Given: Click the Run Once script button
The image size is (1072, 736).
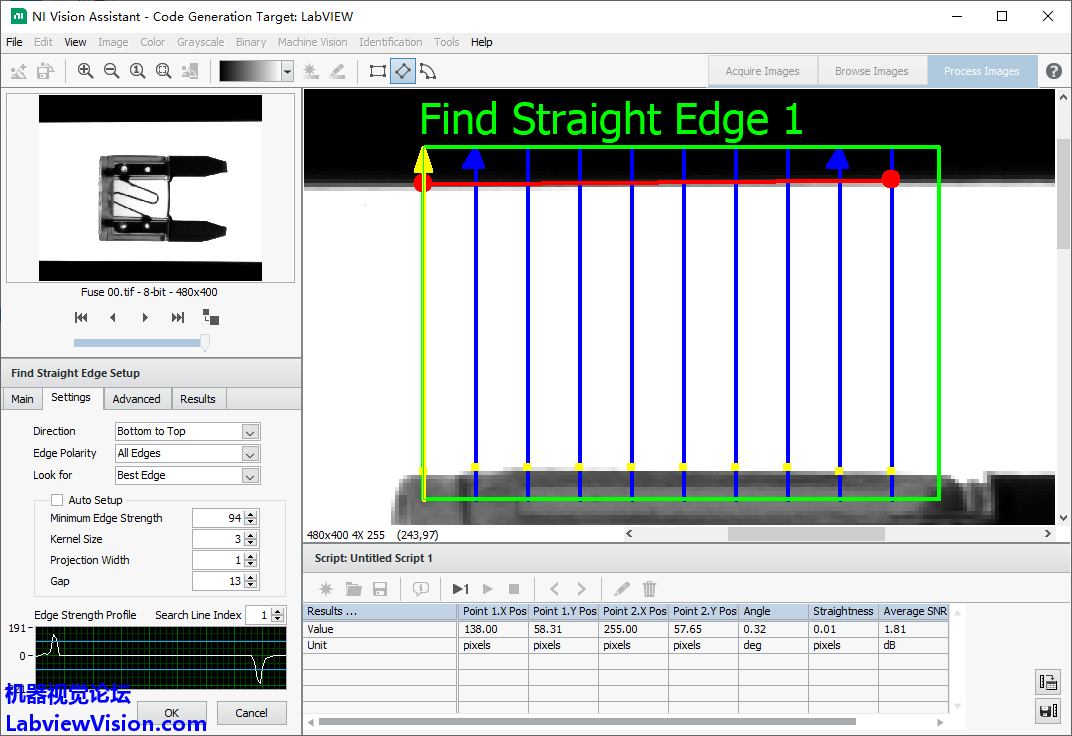Looking at the screenshot, I should click(460, 589).
